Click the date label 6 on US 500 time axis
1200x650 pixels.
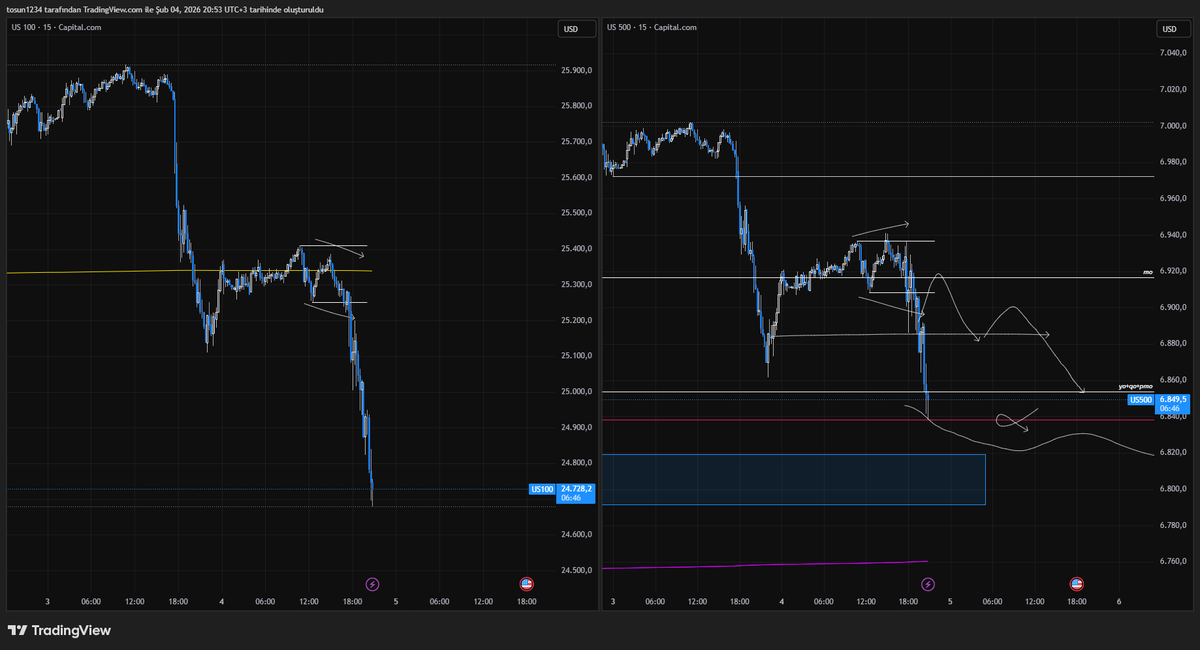[x=1119, y=602]
